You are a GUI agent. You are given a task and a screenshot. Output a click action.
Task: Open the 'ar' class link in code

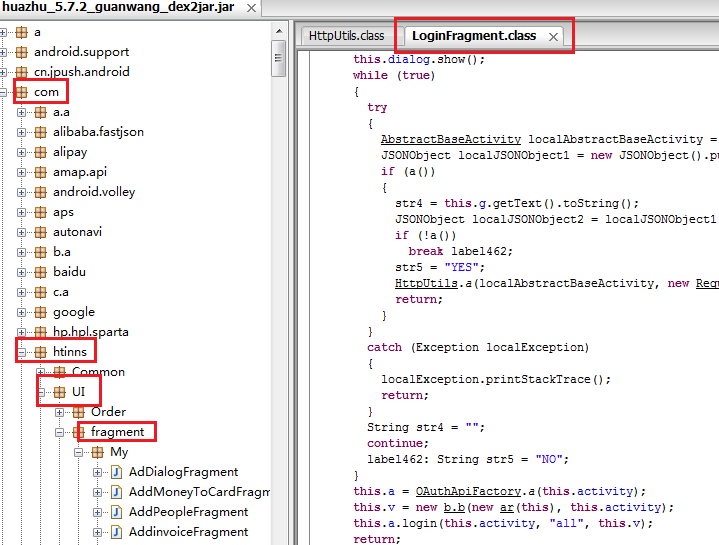coord(507,507)
